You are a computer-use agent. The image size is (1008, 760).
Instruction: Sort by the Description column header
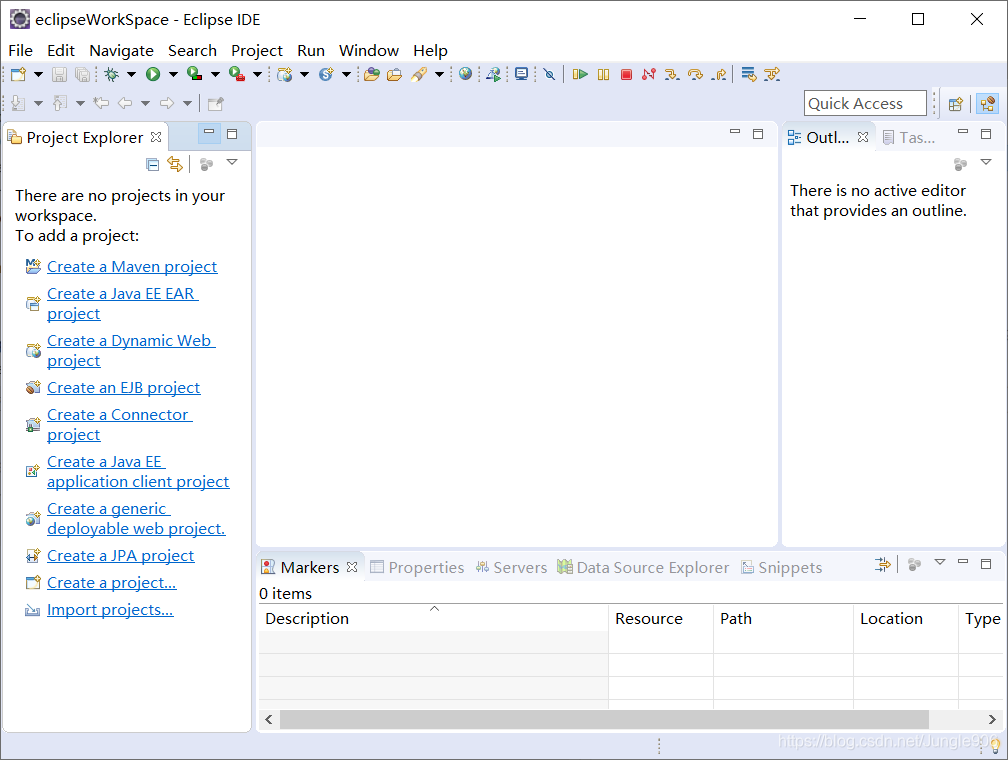coord(433,619)
